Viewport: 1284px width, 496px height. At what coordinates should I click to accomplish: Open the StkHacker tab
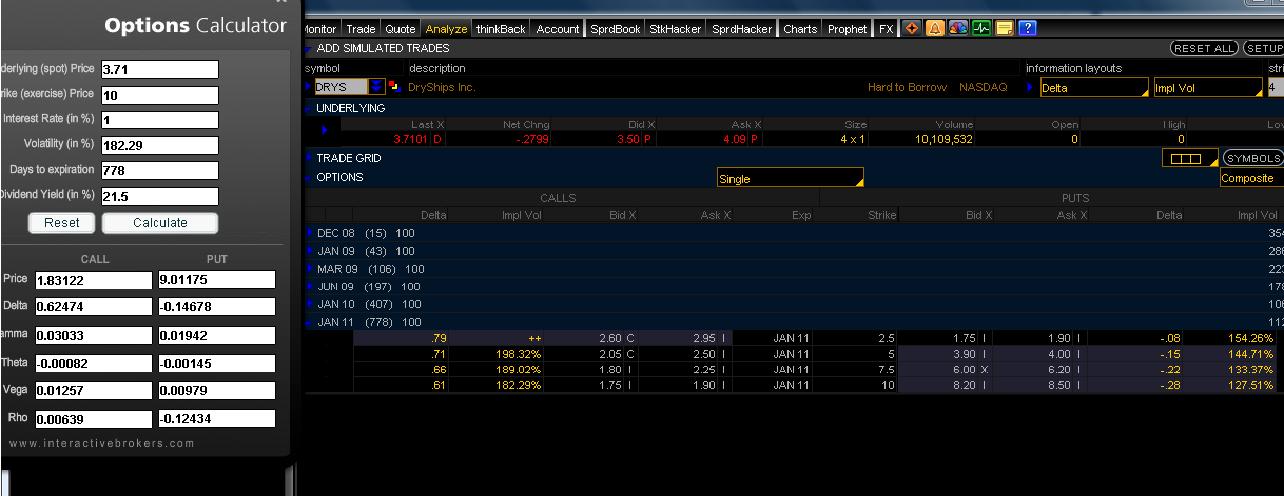(x=676, y=29)
